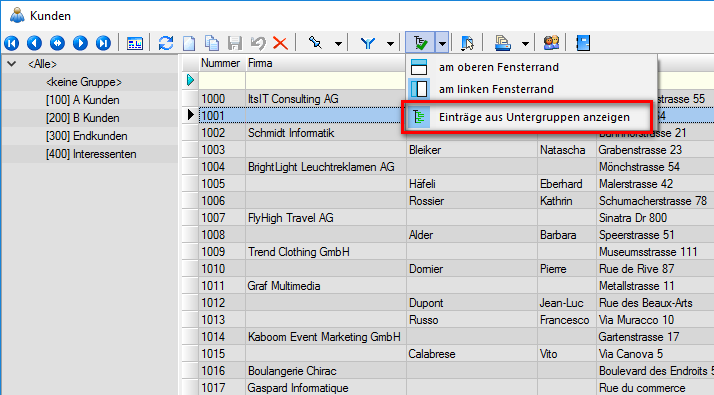Open the table layout view icon

click(135, 43)
